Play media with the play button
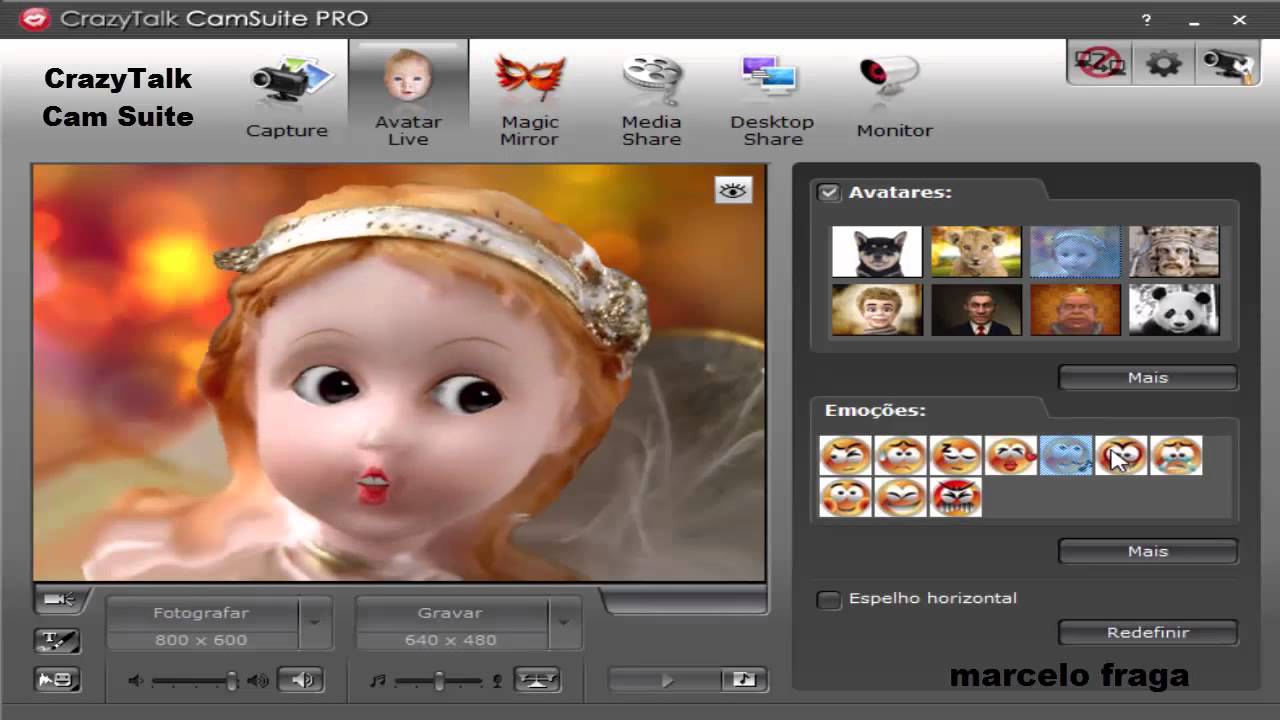The image size is (1280, 720). click(666, 680)
